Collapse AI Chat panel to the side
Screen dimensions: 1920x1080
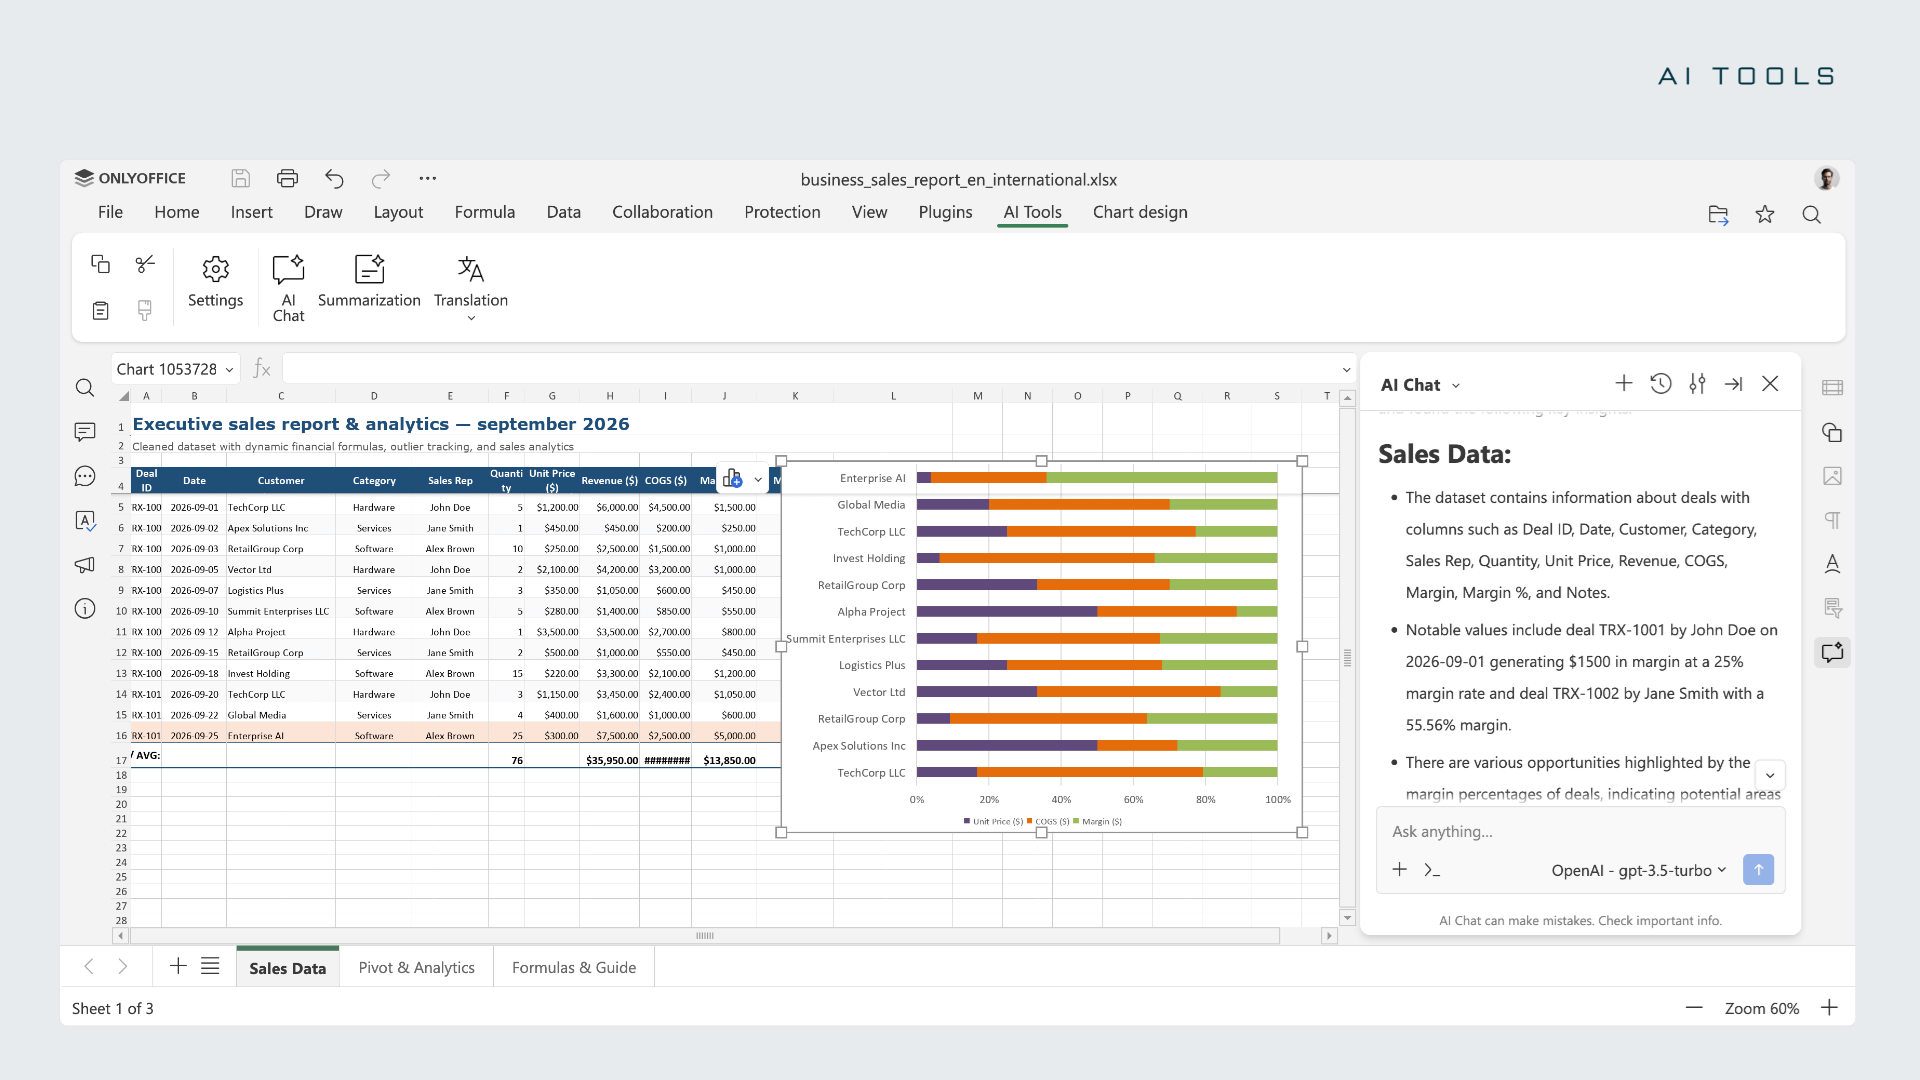coord(1734,383)
